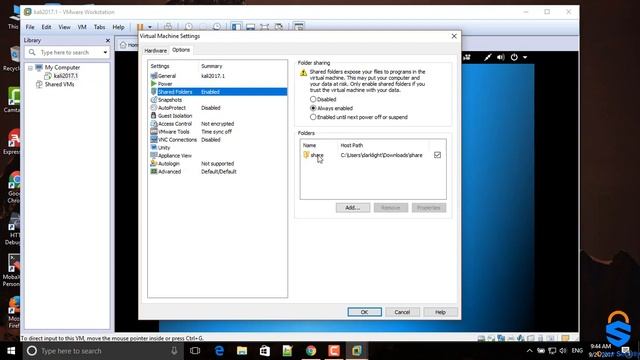The width and height of the screenshot is (640, 360).
Task: Show hidden system tray icons
Action: [529, 351]
